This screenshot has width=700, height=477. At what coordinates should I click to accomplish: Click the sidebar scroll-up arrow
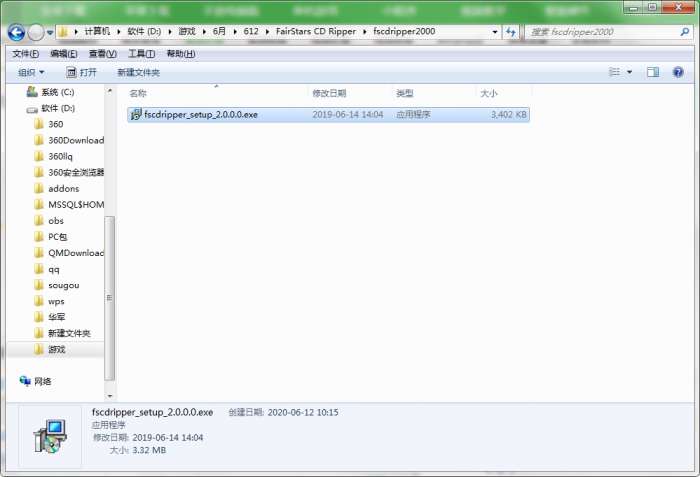click(110, 90)
